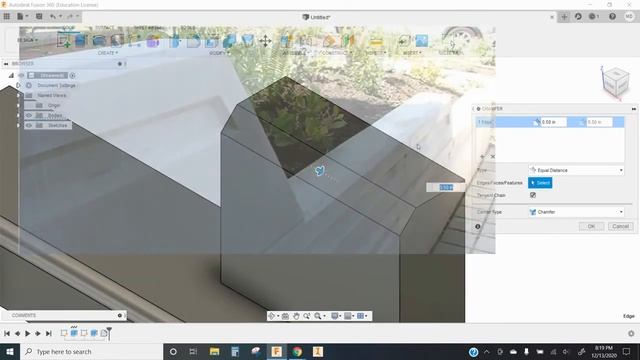Open timeline settings gear
The width and height of the screenshot is (640, 360).
click(x=631, y=333)
